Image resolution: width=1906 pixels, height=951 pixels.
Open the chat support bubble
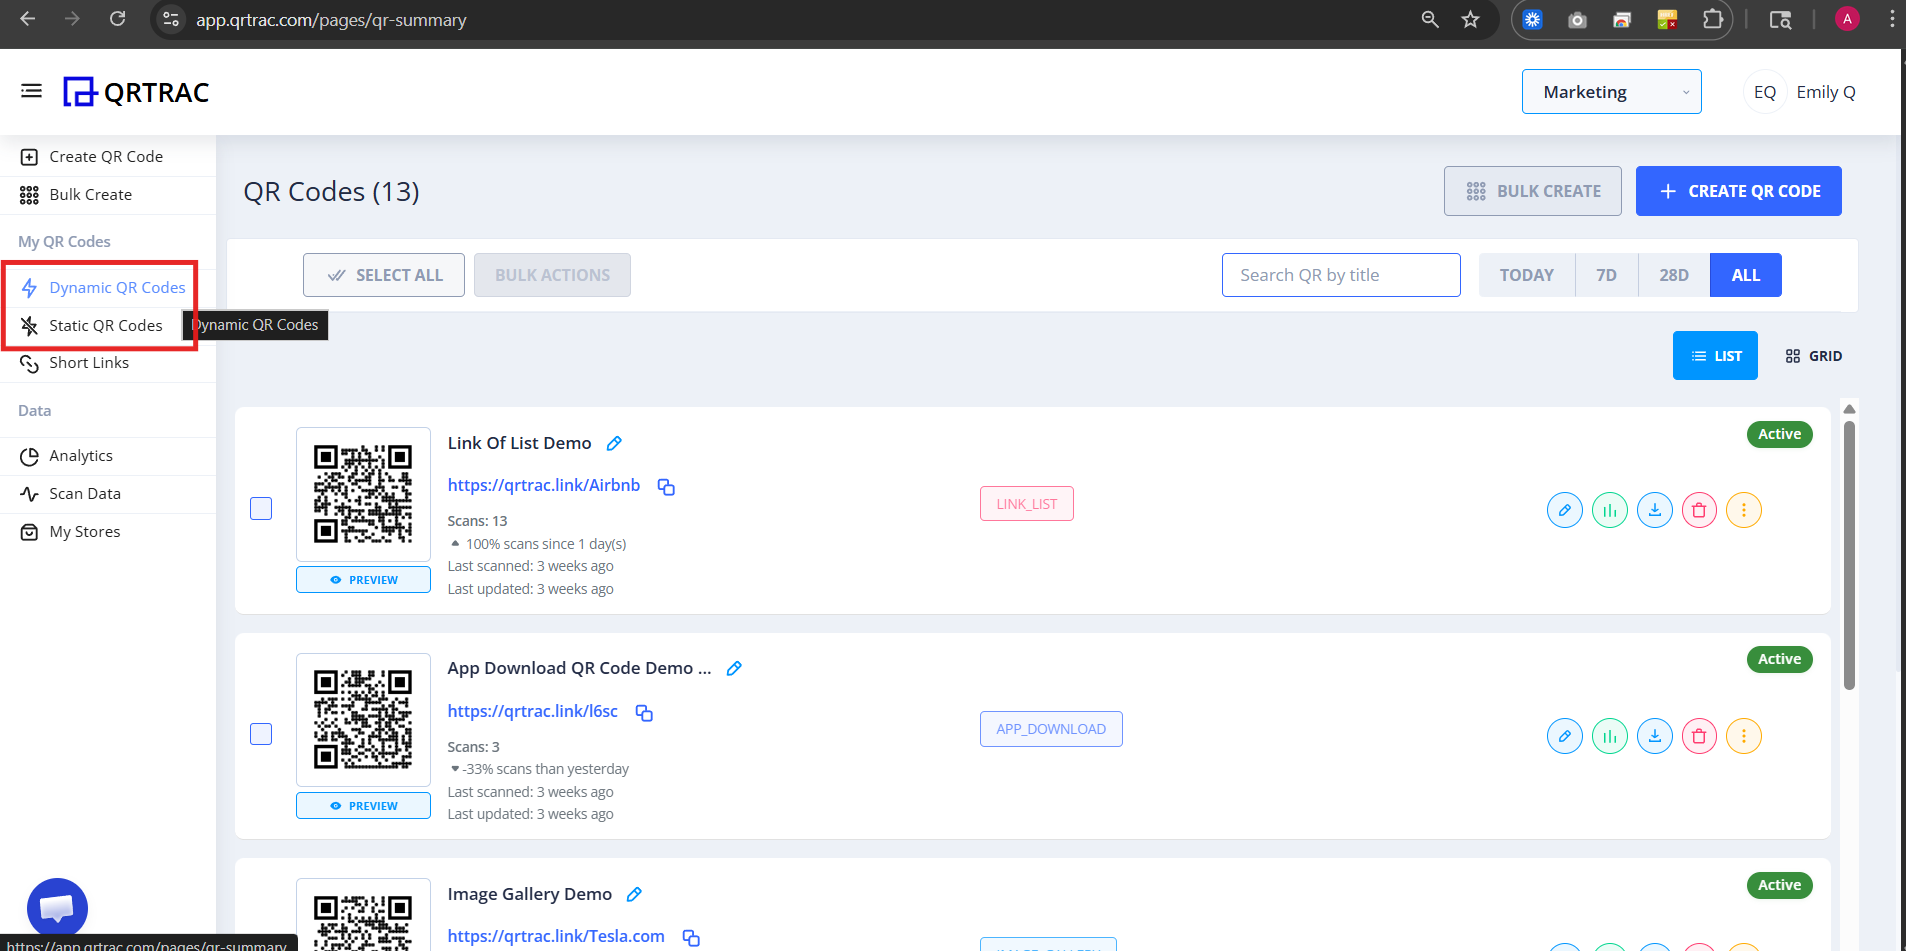pyautogui.click(x=57, y=906)
